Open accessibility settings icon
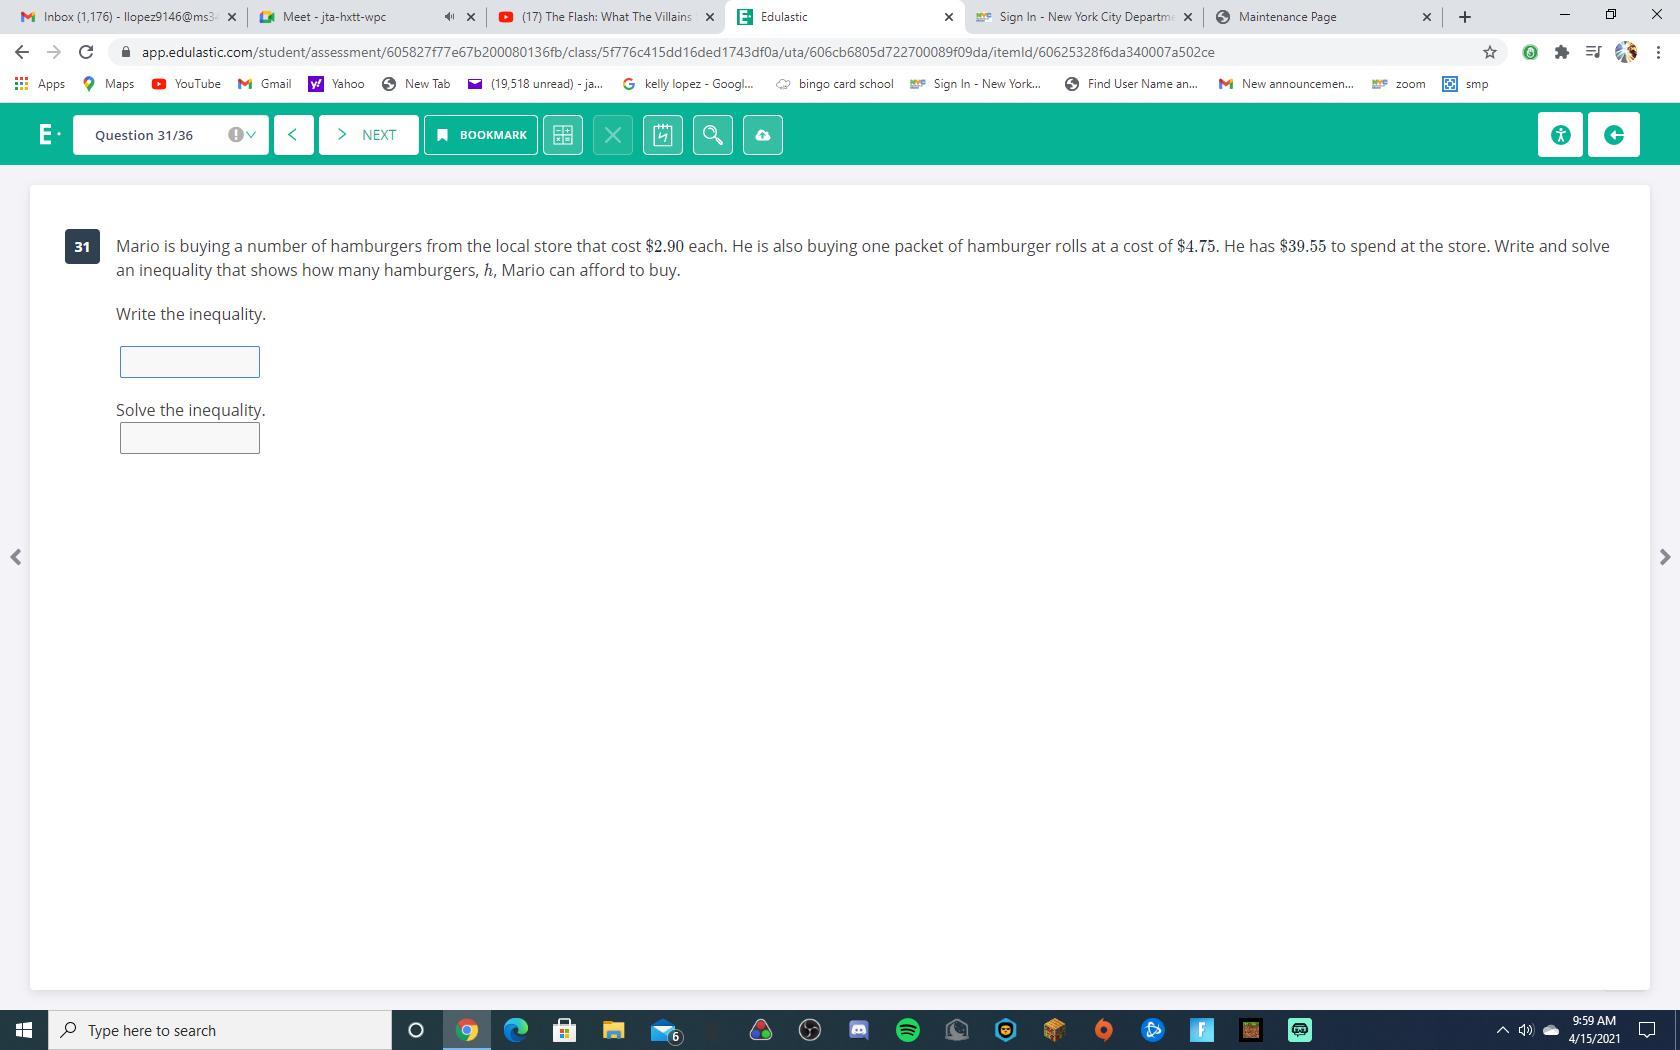This screenshot has height=1050, width=1680. pyautogui.click(x=1560, y=135)
